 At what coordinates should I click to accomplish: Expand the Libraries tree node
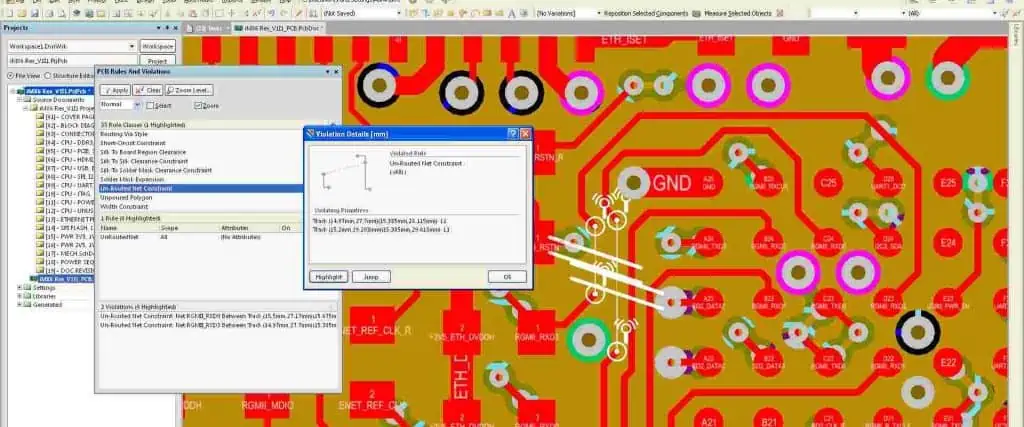coord(21,296)
